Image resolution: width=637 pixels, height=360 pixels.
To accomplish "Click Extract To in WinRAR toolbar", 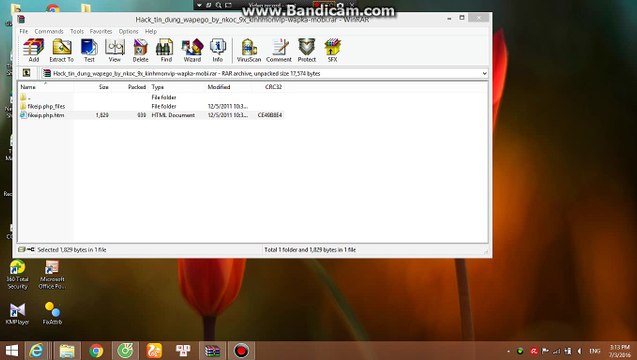I will click(61, 50).
